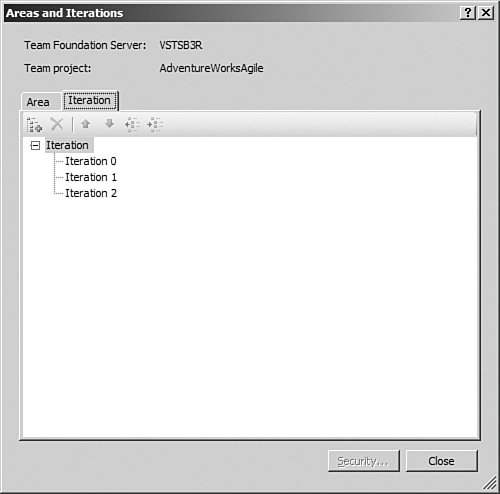
Task: Click the Close button
Action: pyautogui.click(x=441, y=461)
